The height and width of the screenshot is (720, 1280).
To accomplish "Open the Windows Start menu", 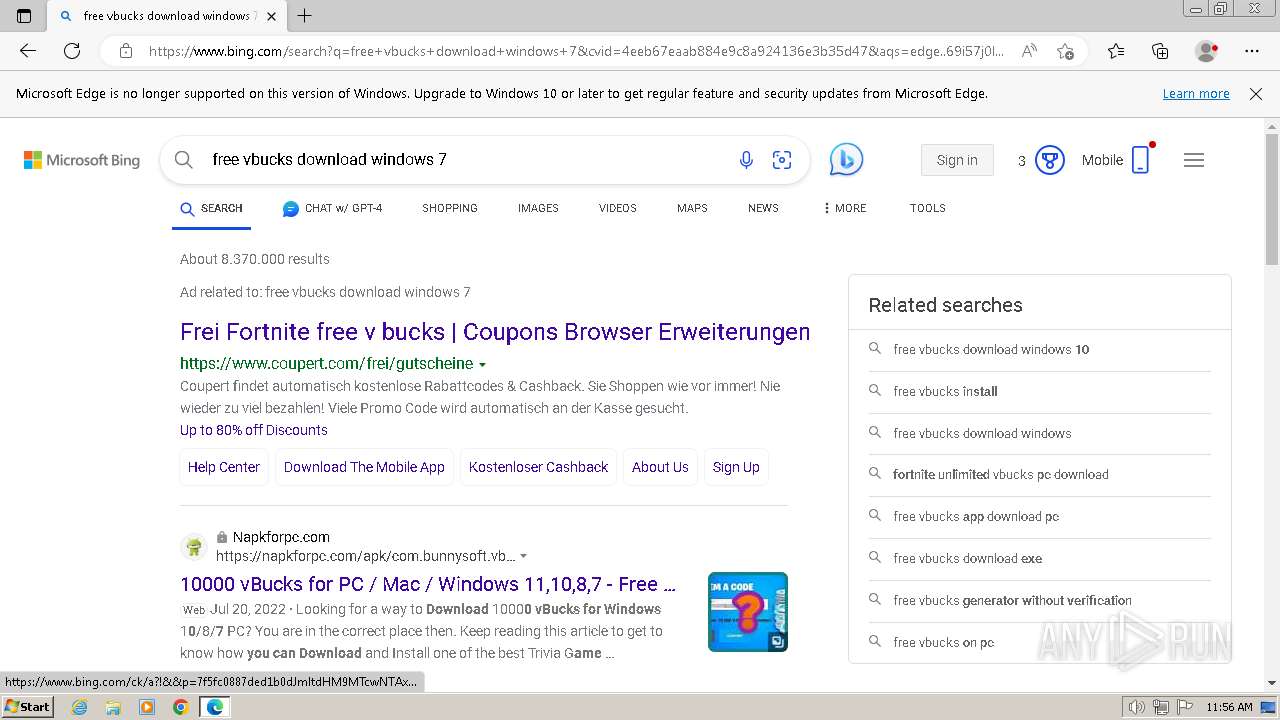I will pyautogui.click(x=28, y=707).
